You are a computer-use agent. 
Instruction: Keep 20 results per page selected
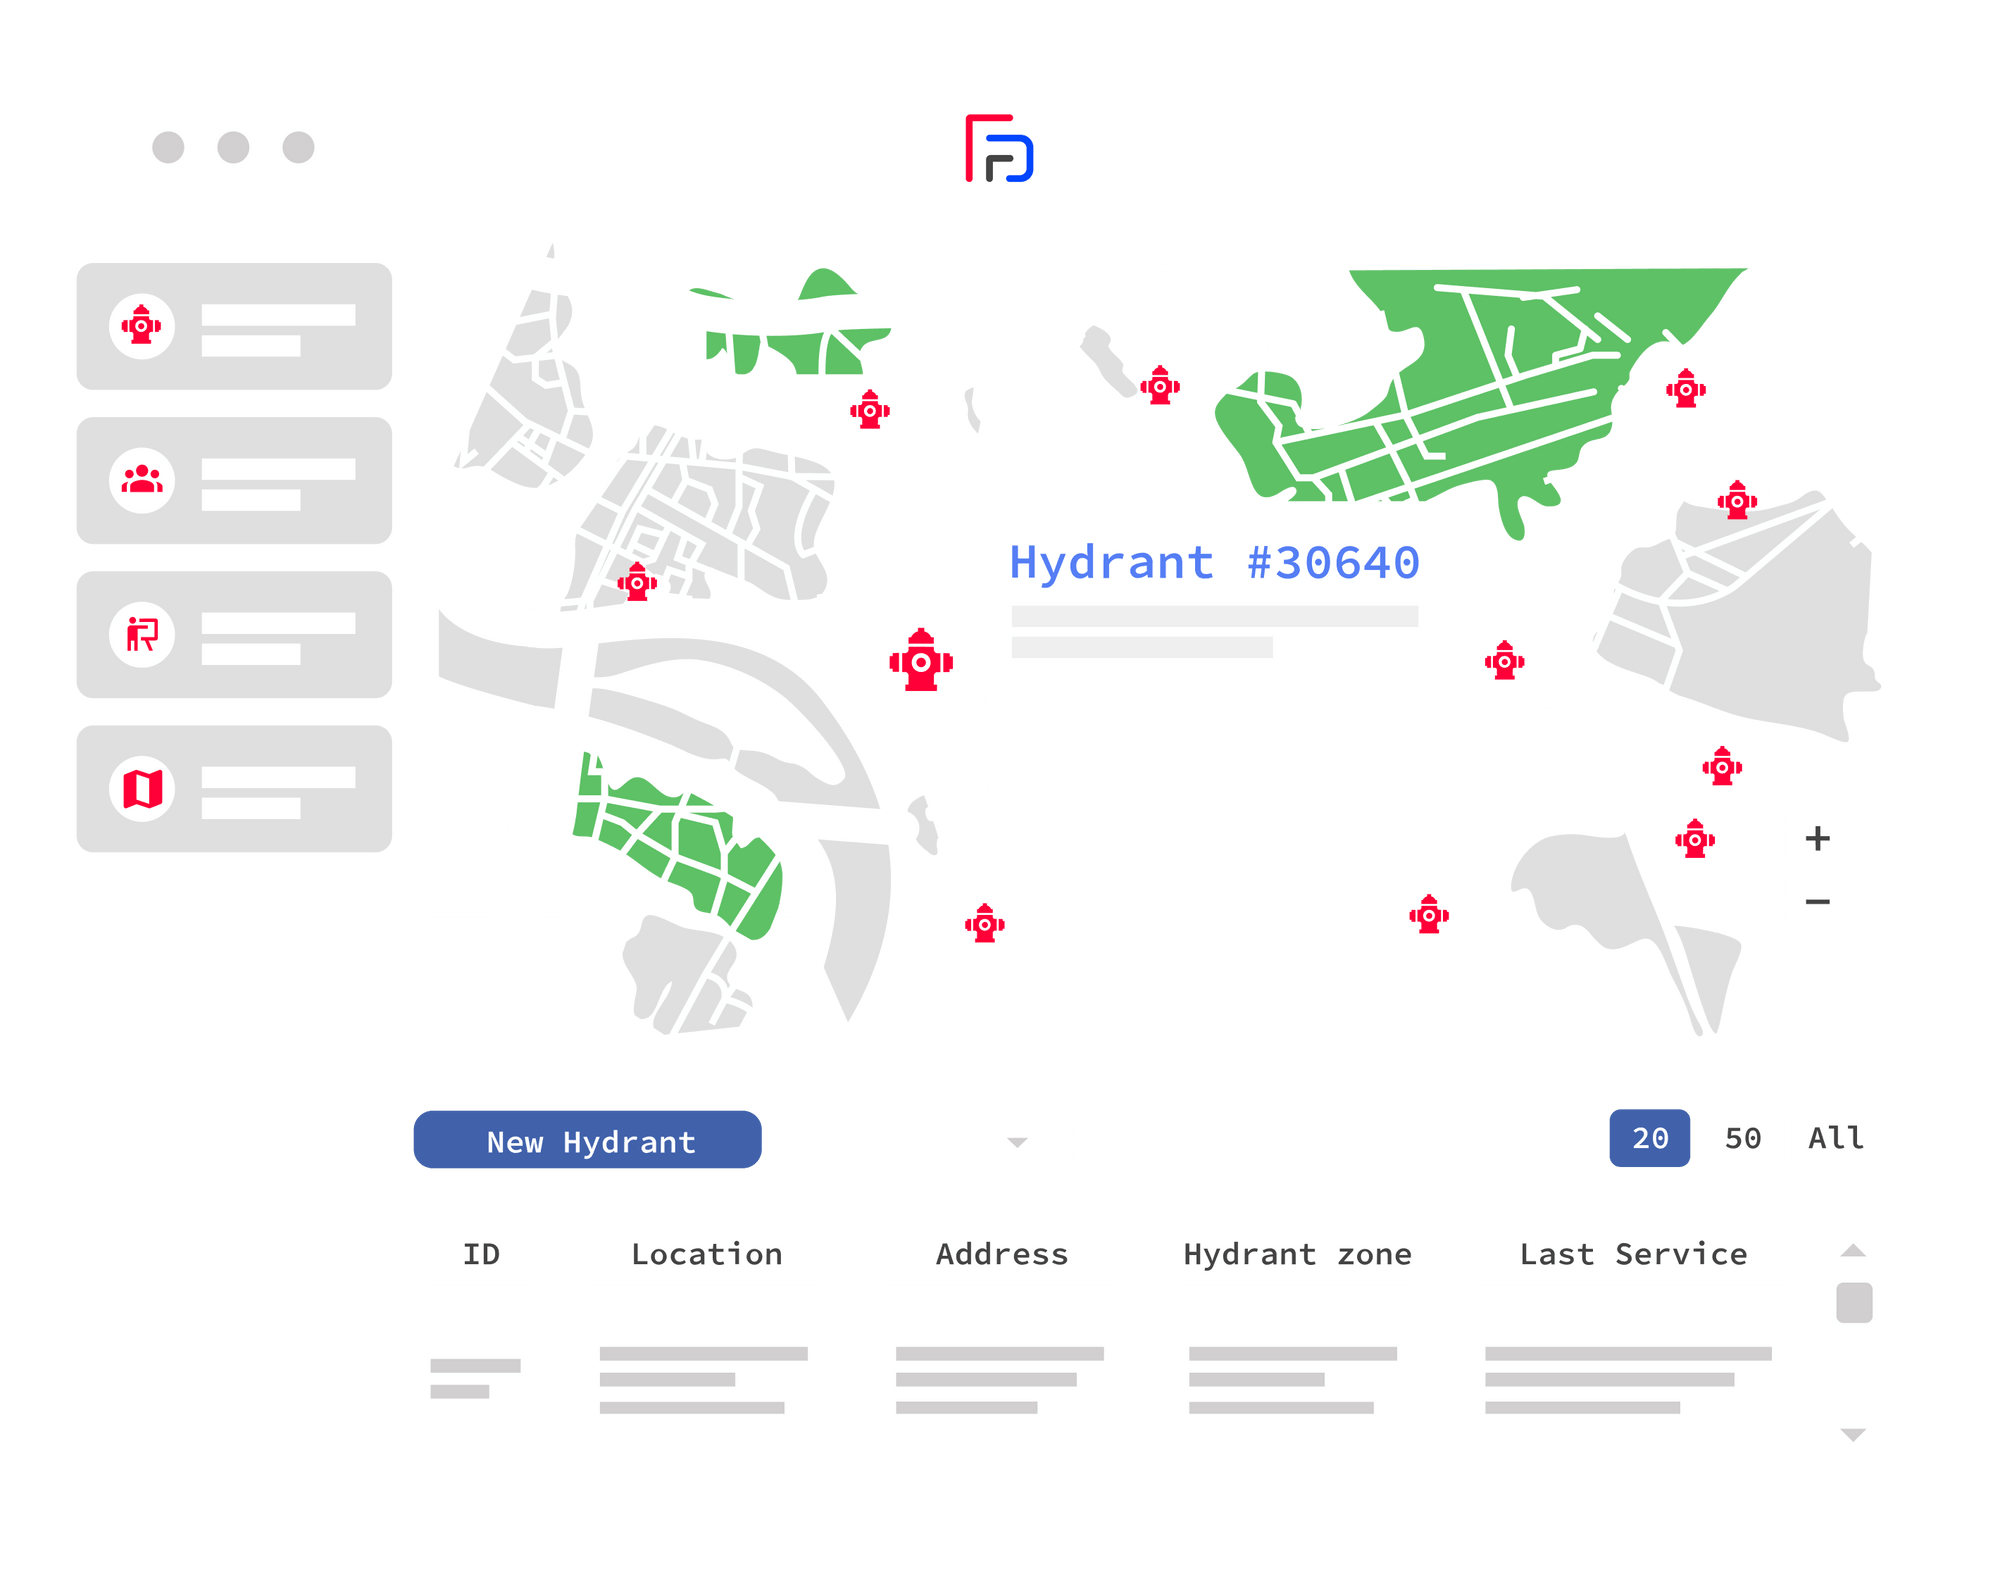point(1650,1138)
